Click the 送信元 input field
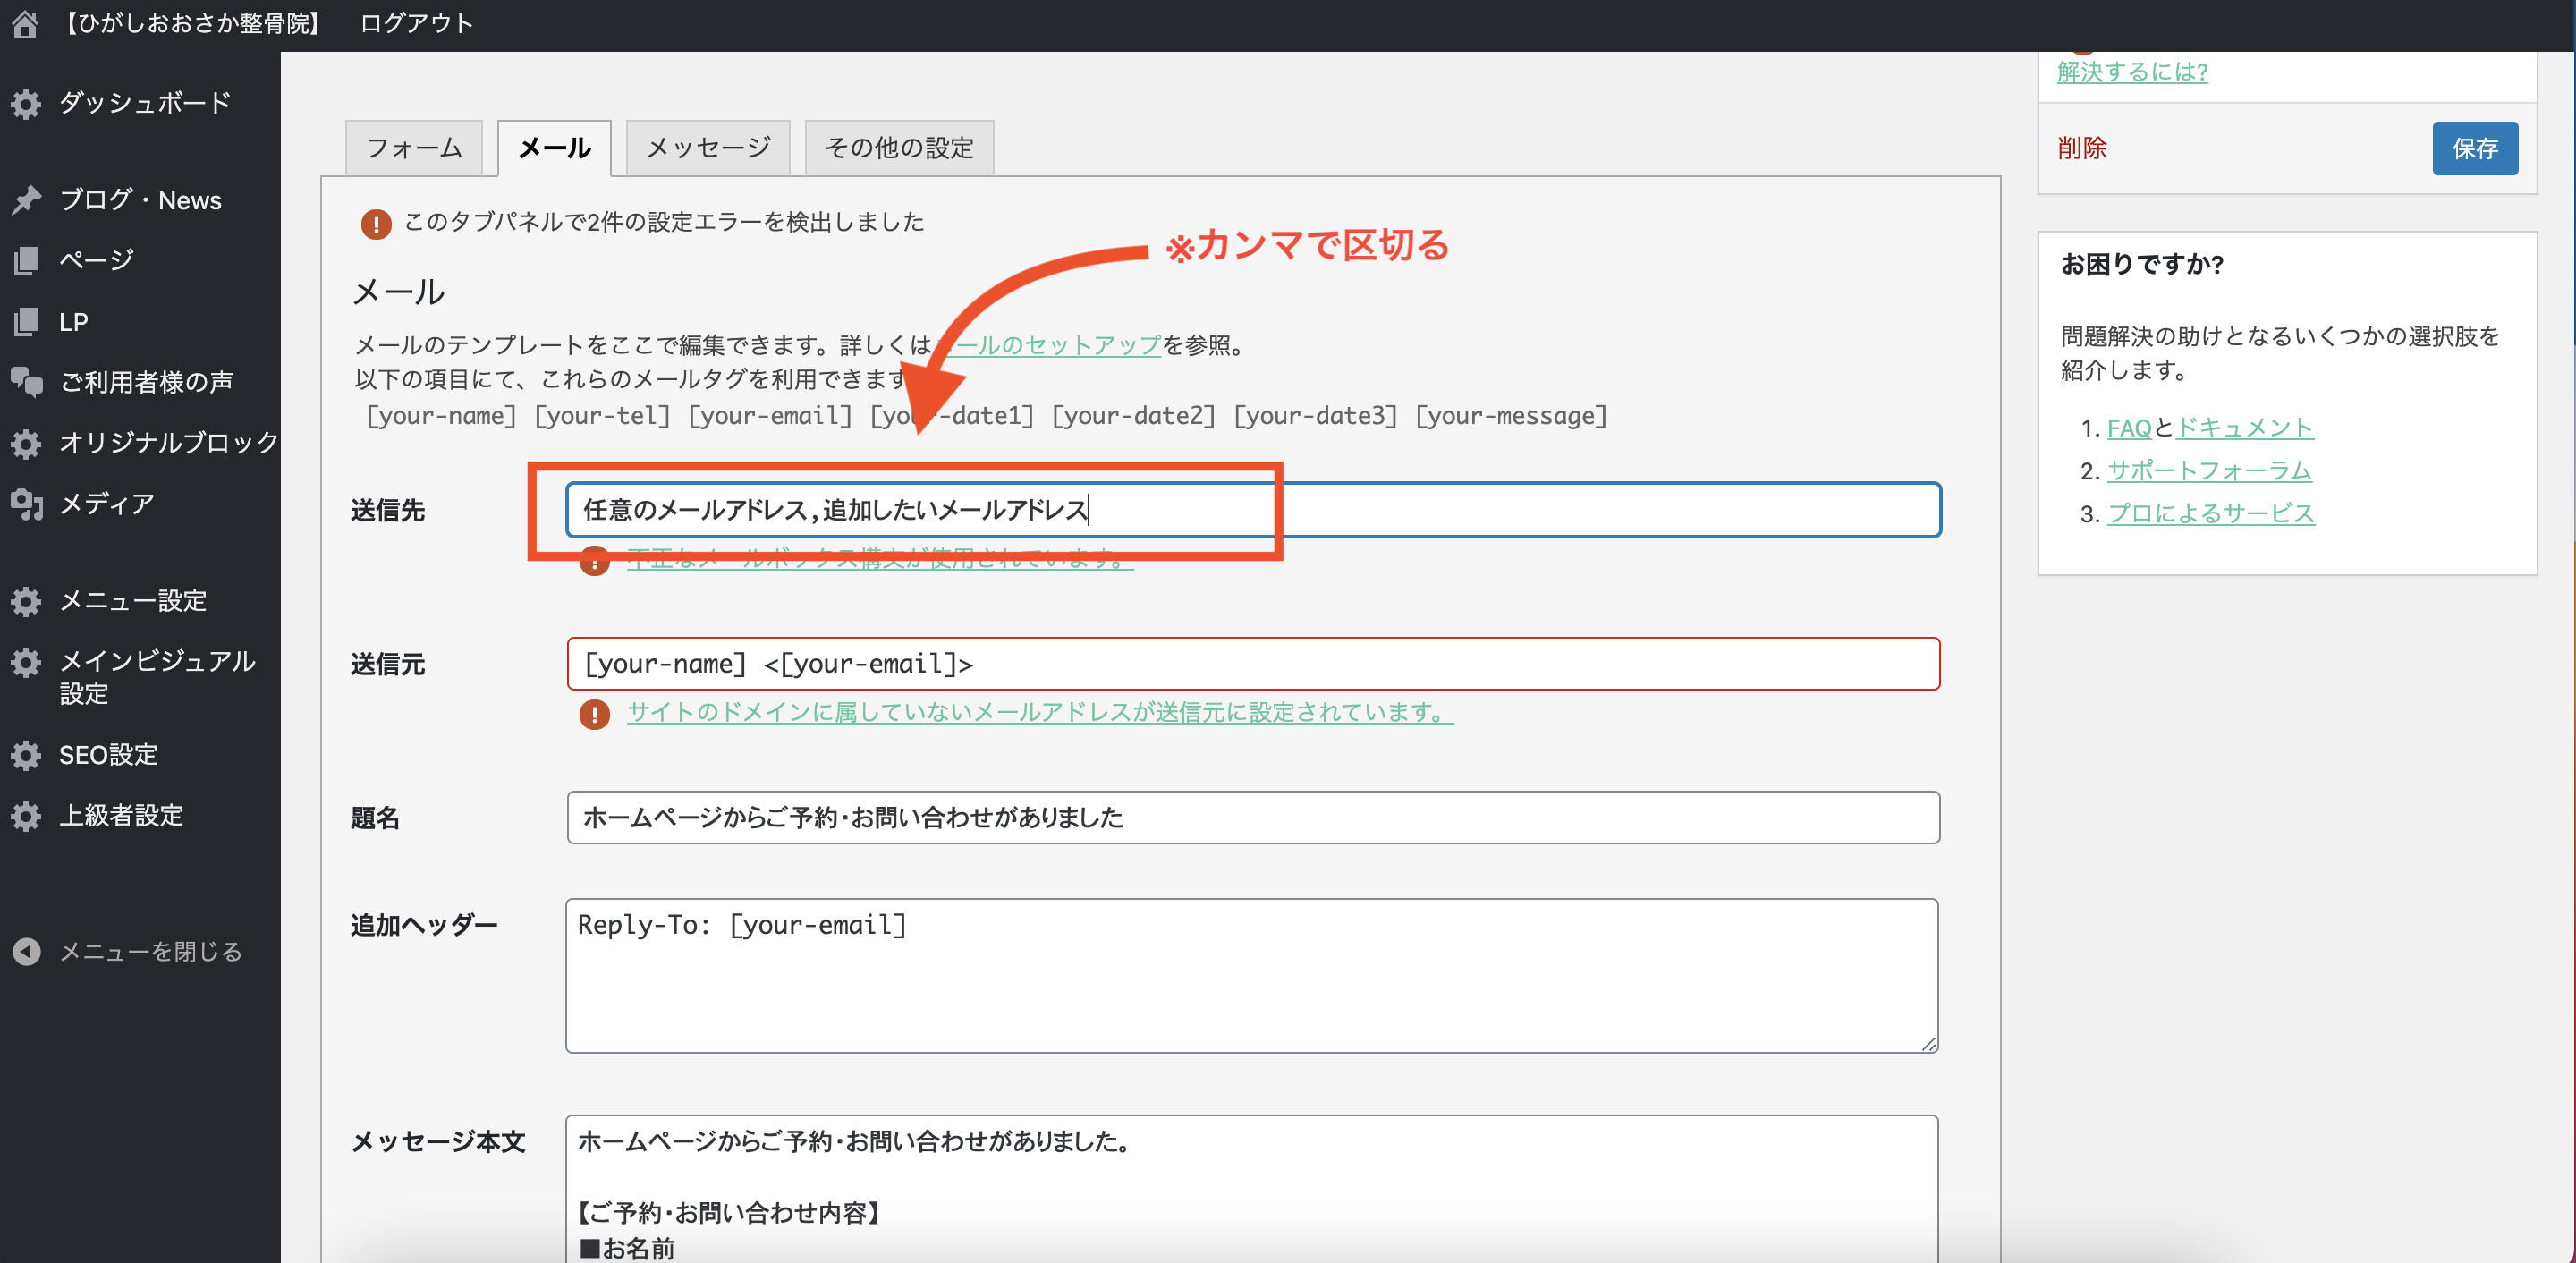This screenshot has height=1263, width=2576. click(1252, 664)
